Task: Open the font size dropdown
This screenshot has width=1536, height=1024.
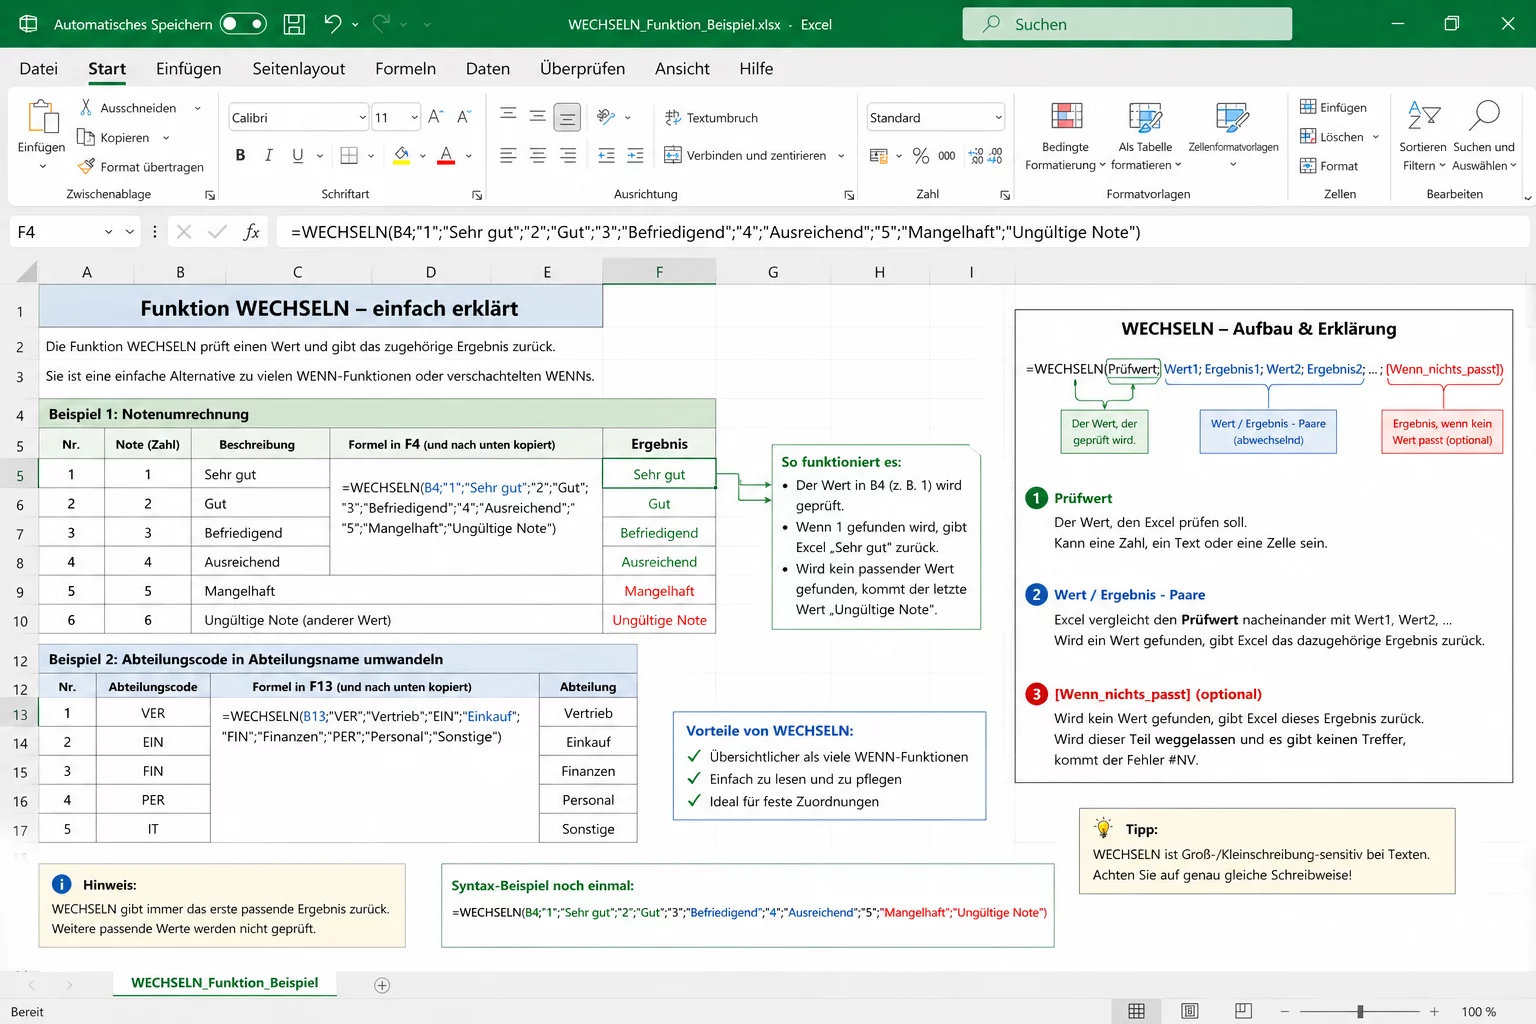Action: [414, 118]
